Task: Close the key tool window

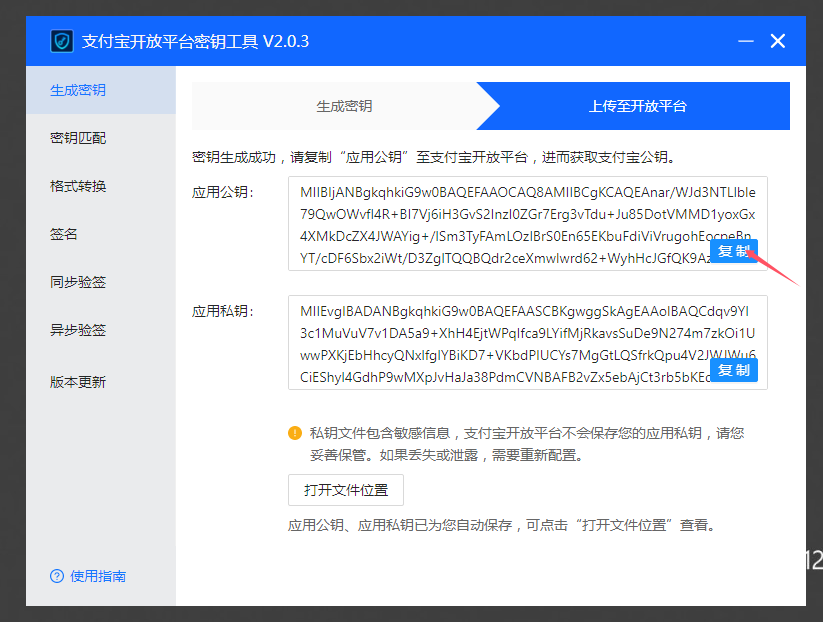Action: tap(778, 41)
